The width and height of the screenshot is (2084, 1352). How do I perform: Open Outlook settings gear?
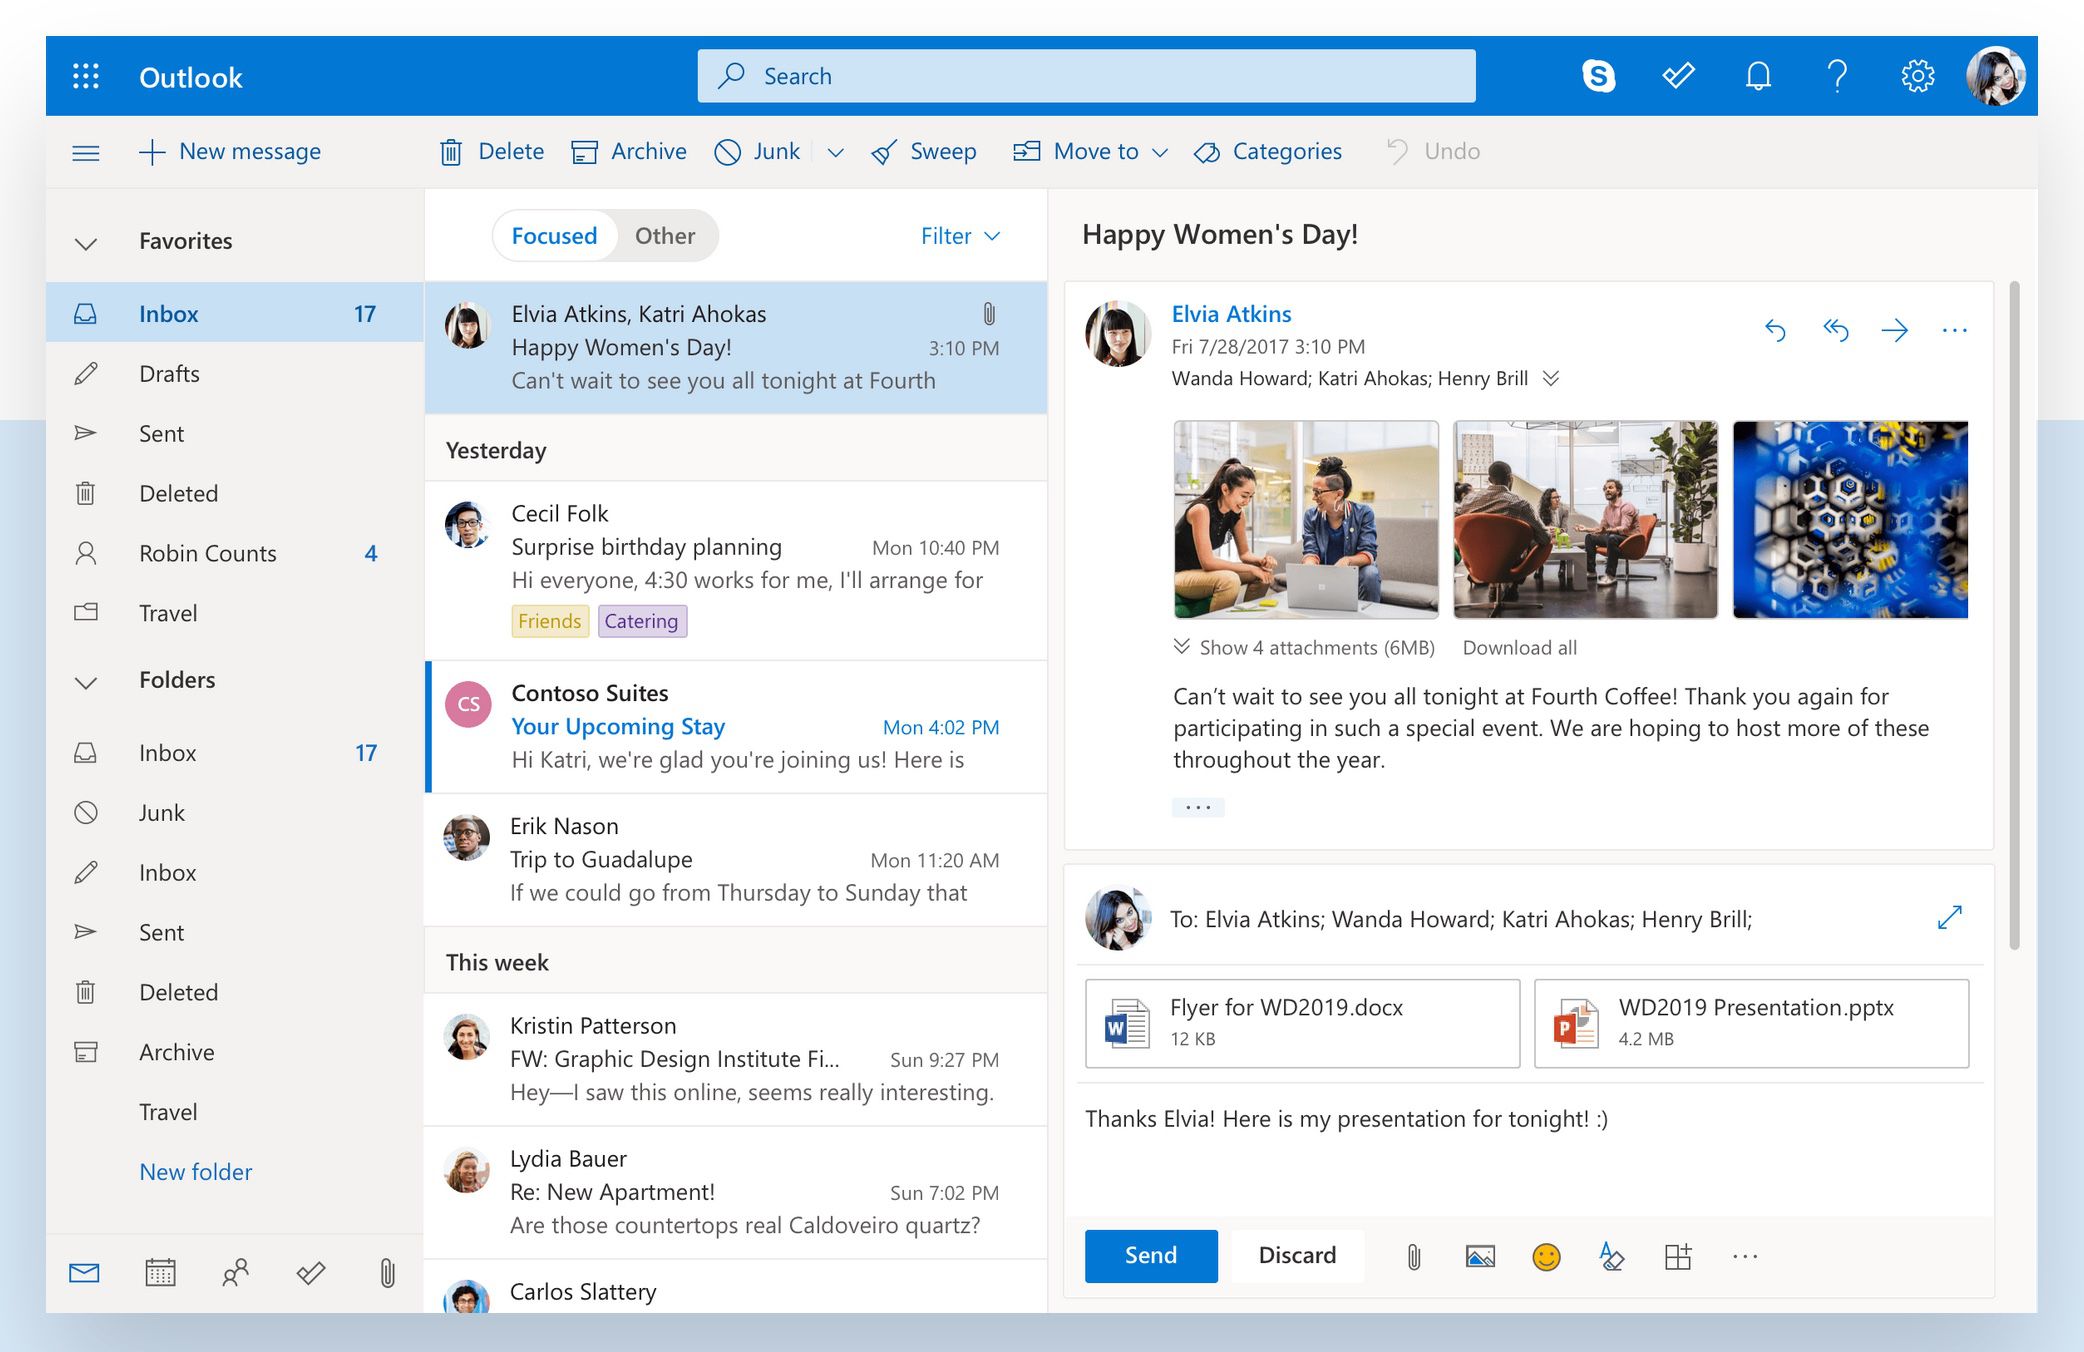pyautogui.click(x=1917, y=75)
